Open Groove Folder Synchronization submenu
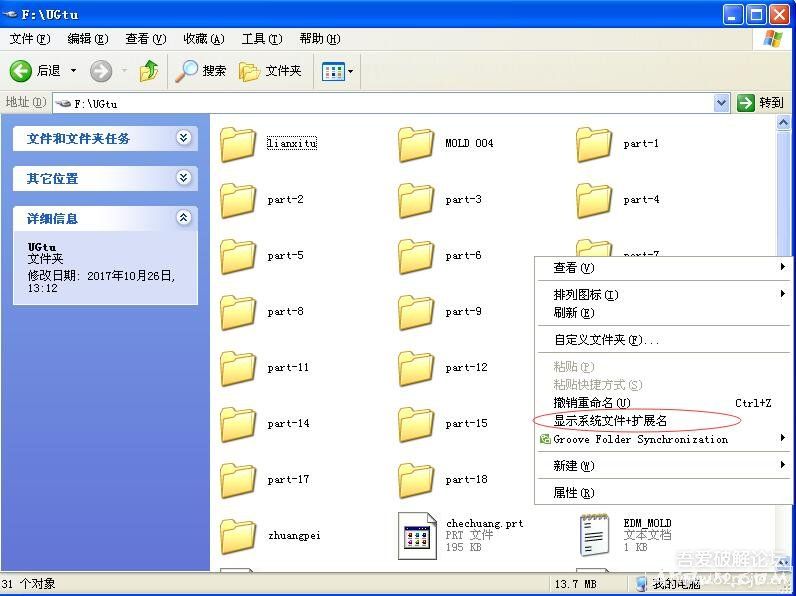Image resolution: width=796 pixels, height=596 pixels. (x=641, y=439)
